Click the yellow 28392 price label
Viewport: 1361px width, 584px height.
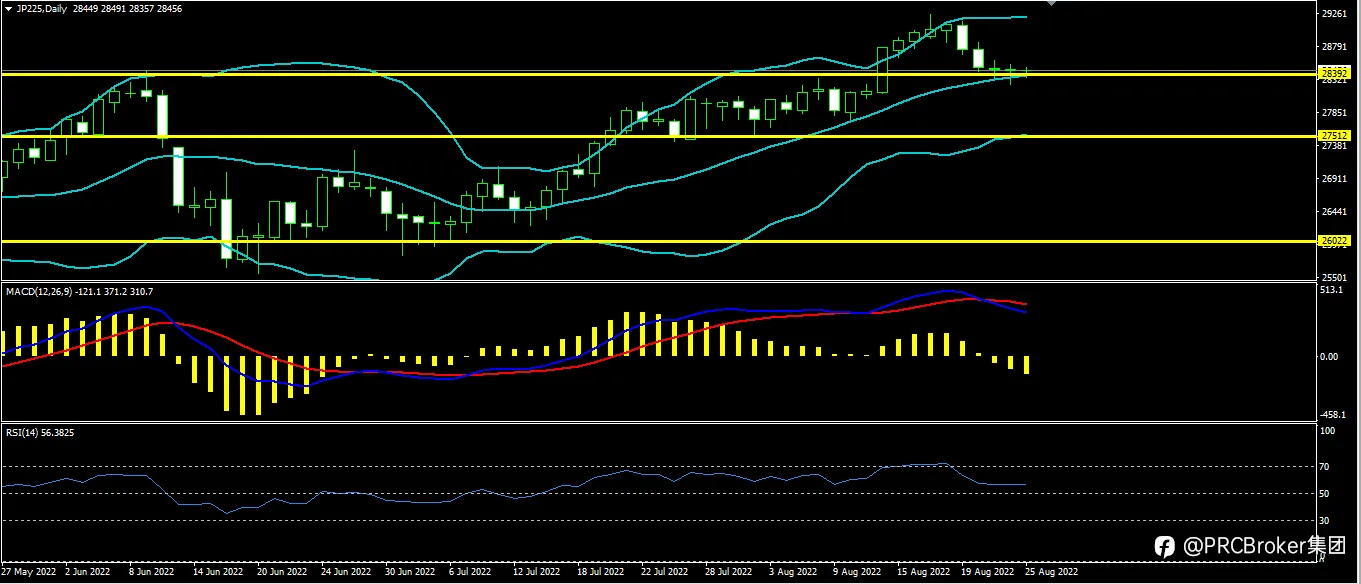1335,73
